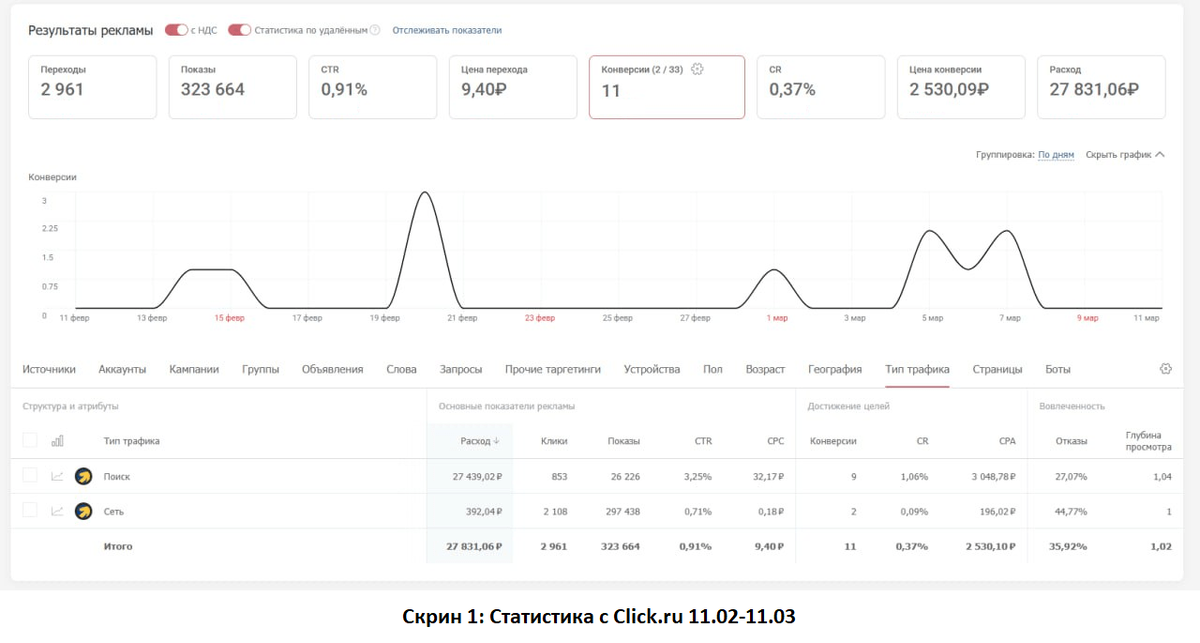Click Yandex Direct icon in Сеть row
Image resolution: width=1200 pixels, height=643 pixels.
point(84,511)
